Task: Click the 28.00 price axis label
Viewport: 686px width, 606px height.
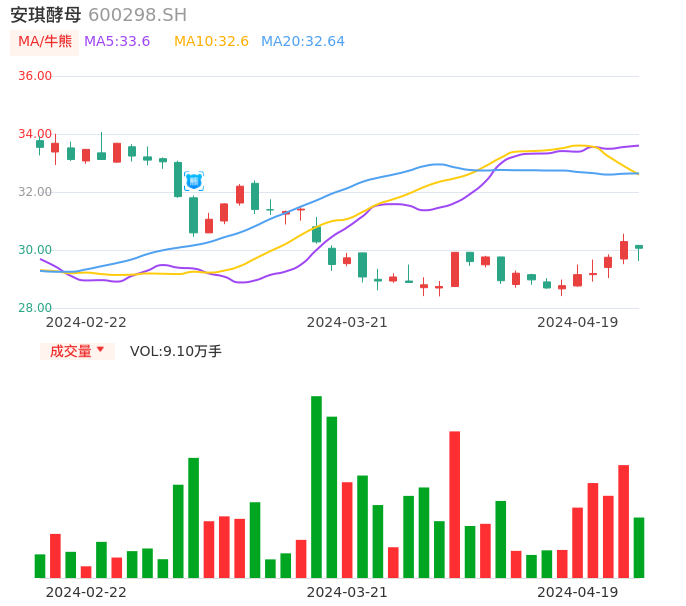Action: (x=35, y=308)
